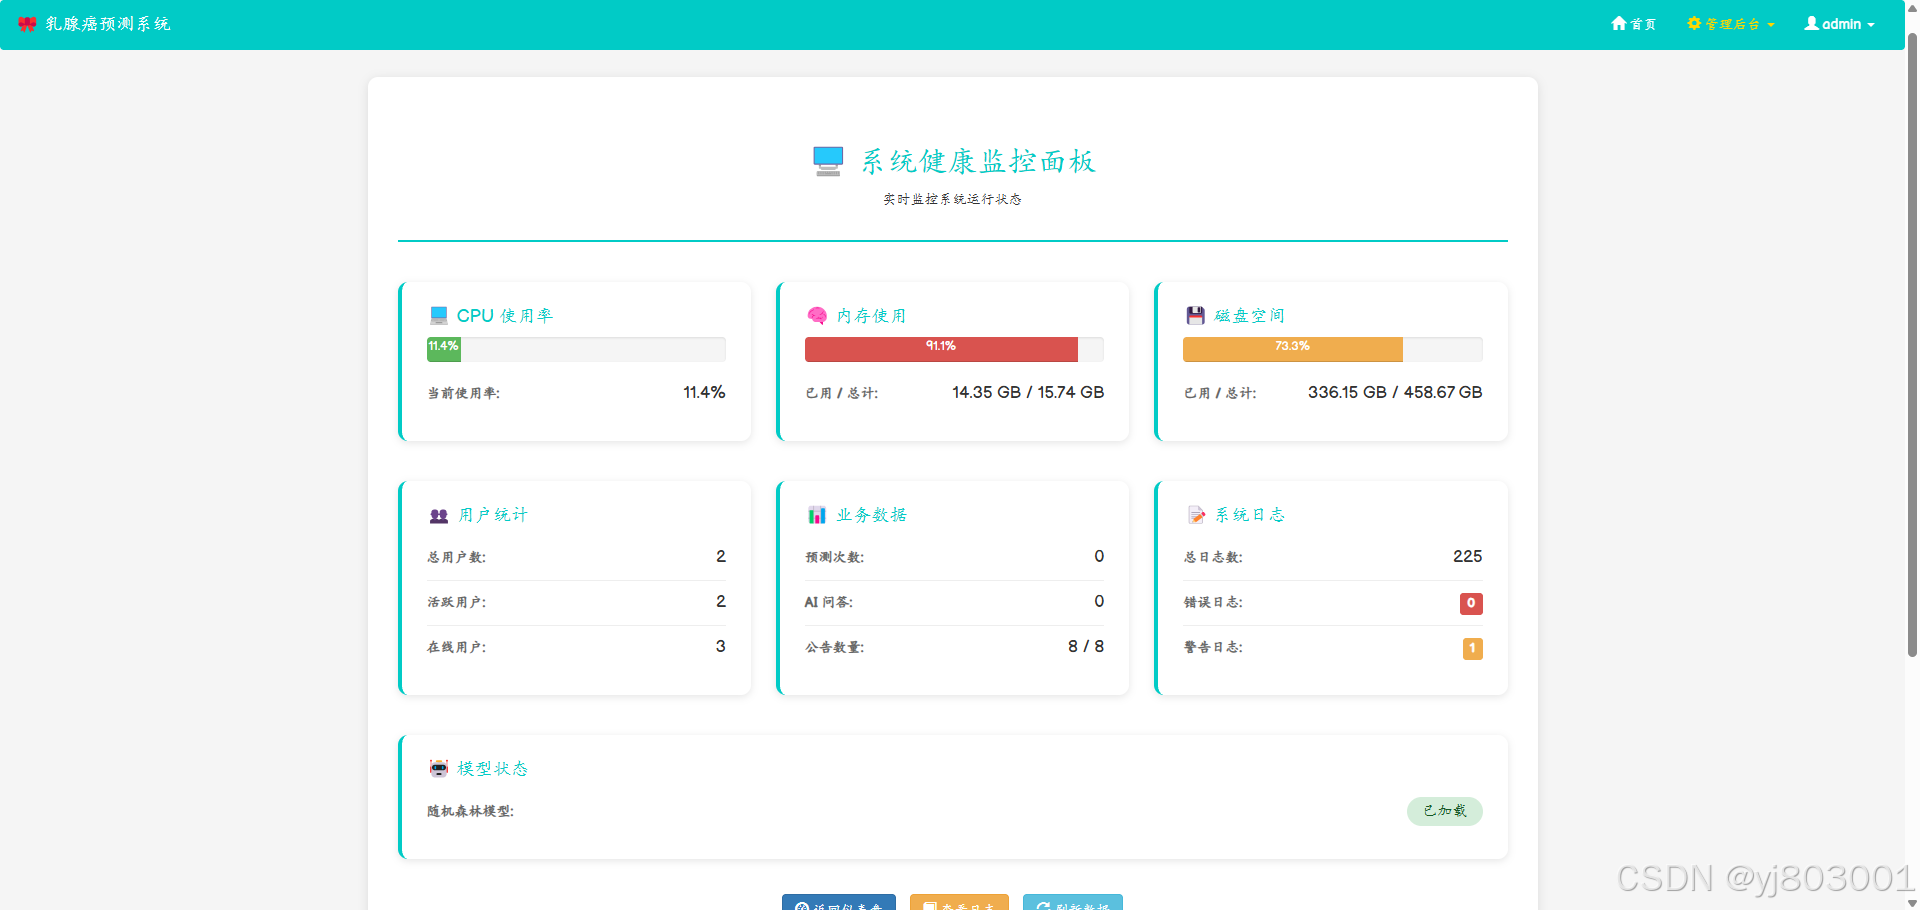
Task: Click the 当前使用率 value 11.4%
Action: point(704,393)
